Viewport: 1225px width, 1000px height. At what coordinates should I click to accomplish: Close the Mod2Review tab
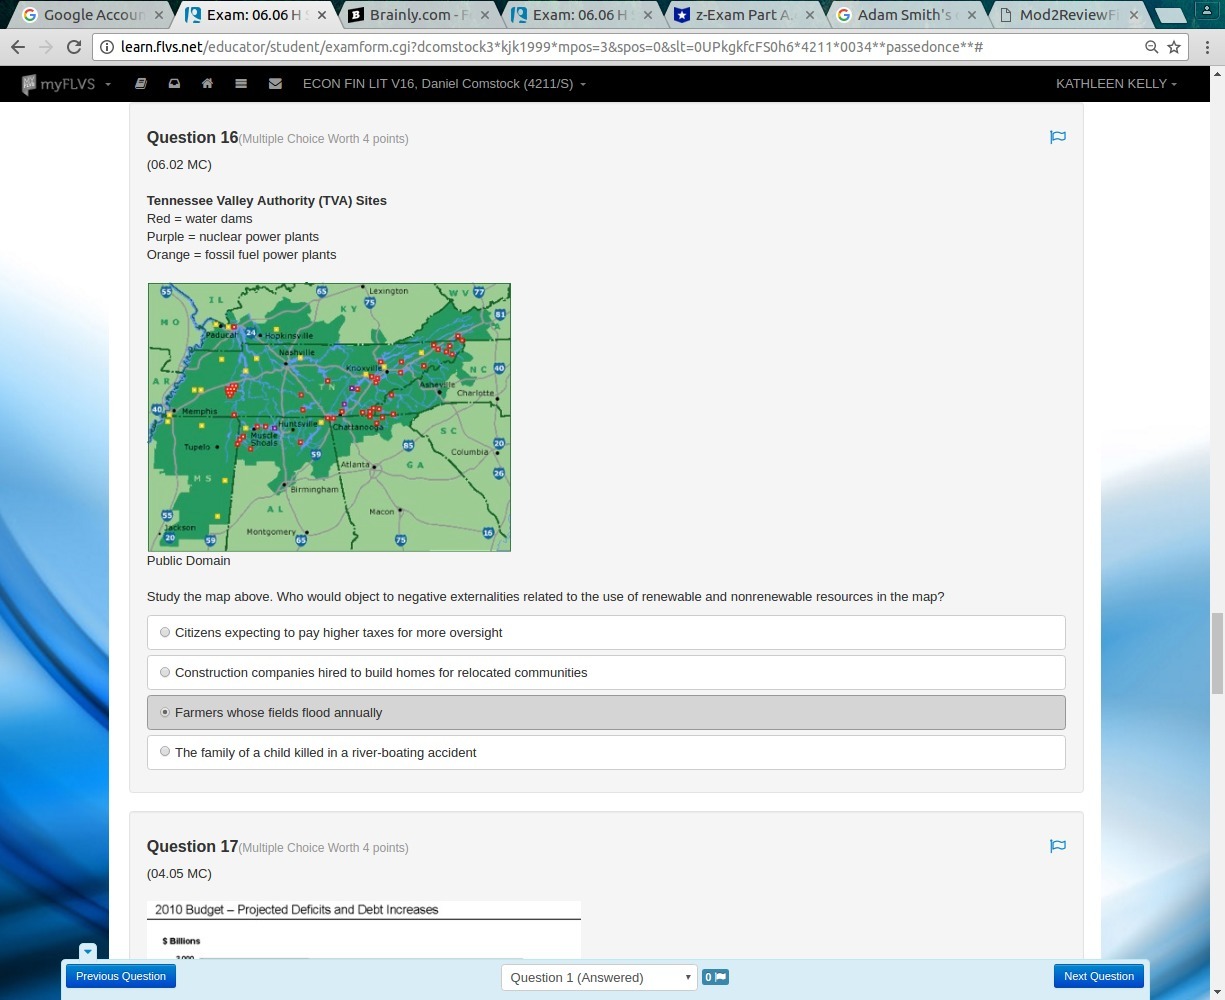point(1134,15)
